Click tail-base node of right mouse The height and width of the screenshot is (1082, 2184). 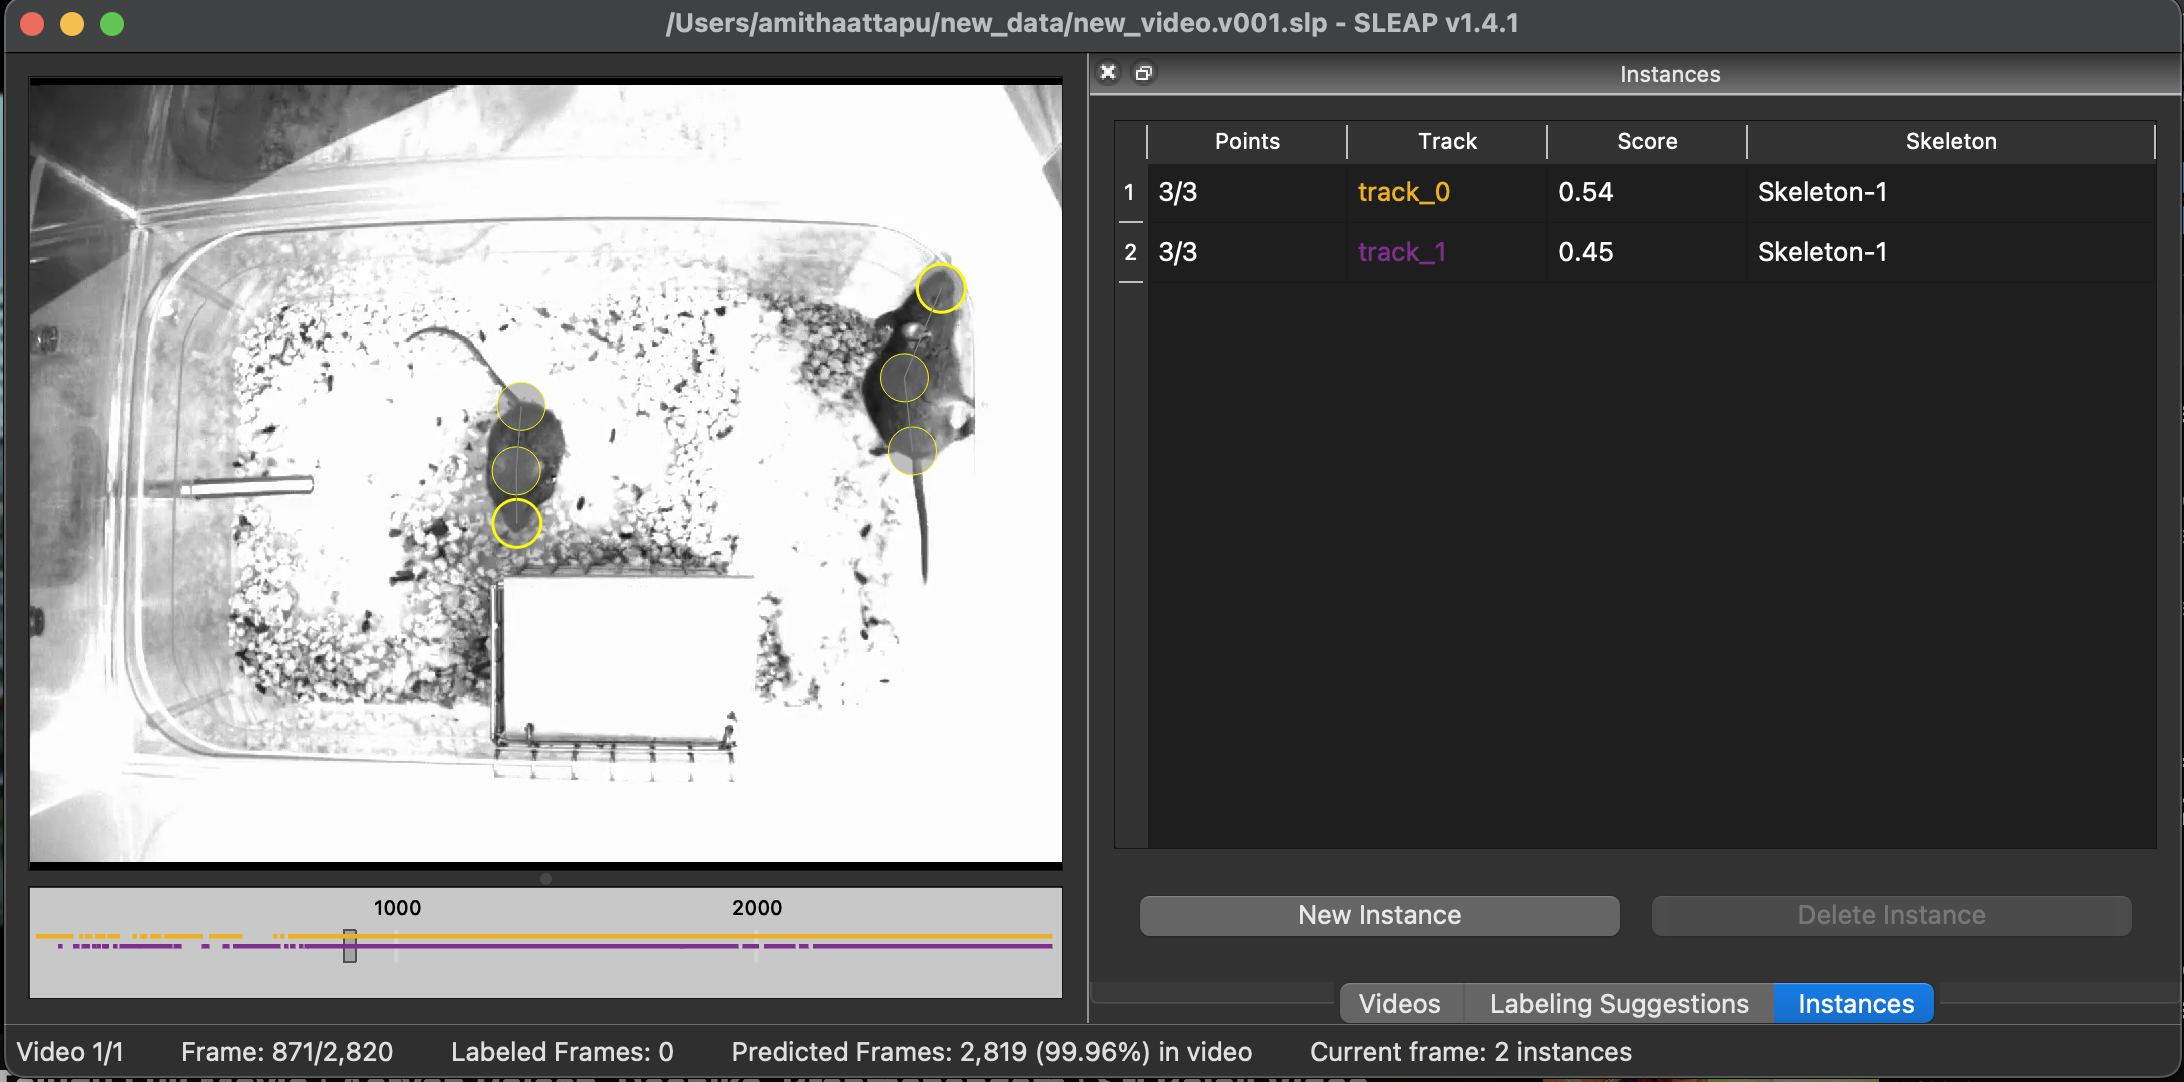pyautogui.click(x=912, y=451)
